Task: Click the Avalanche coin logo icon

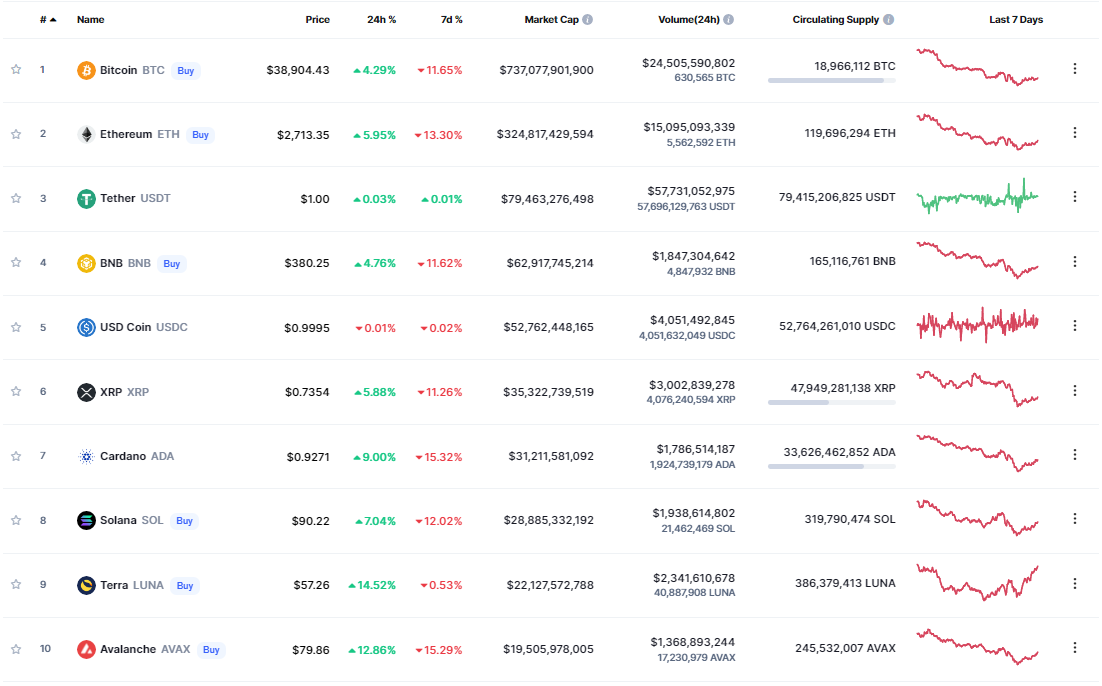Action: pyautogui.click(x=86, y=649)
